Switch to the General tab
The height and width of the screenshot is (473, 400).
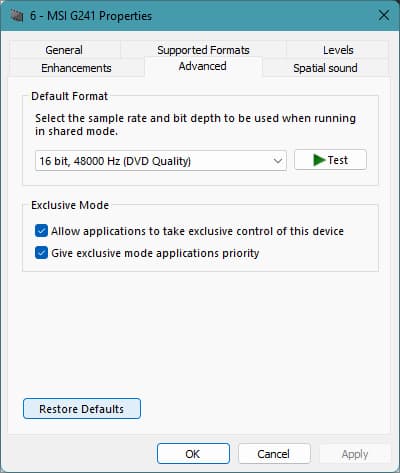point(64,50)
